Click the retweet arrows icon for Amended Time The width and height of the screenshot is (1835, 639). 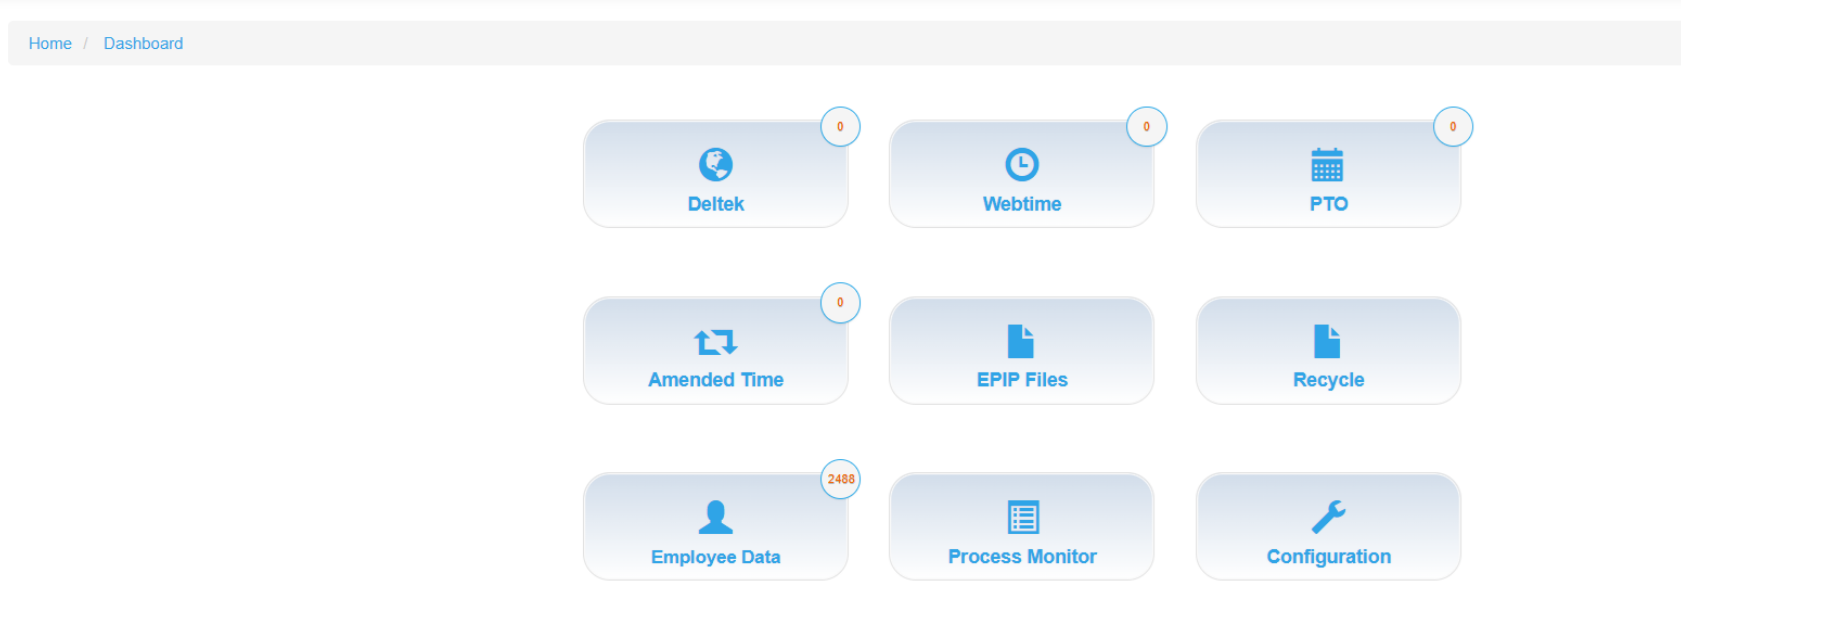(715, 342)
